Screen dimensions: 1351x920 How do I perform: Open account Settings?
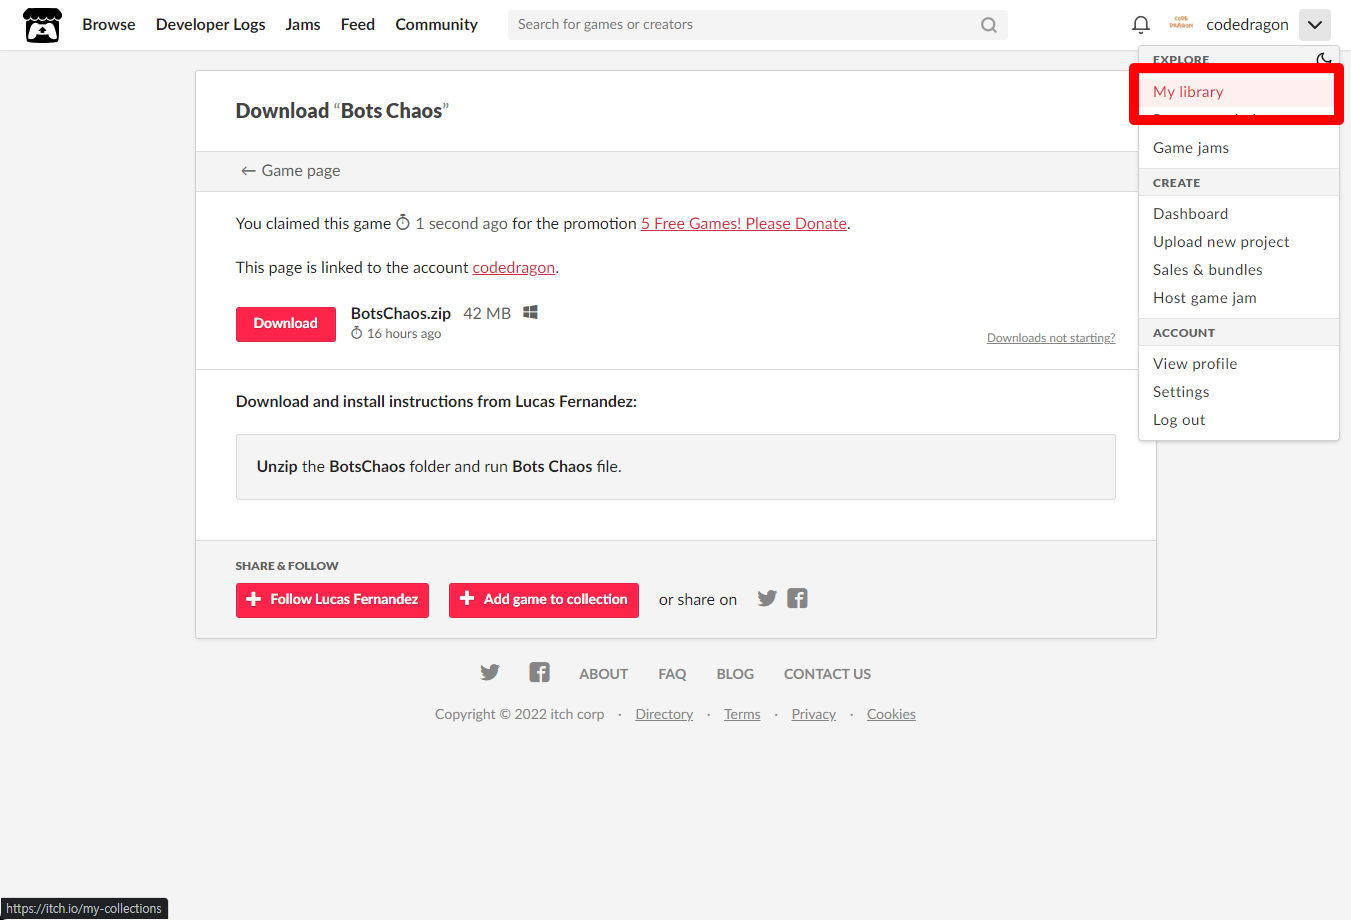1239,392
